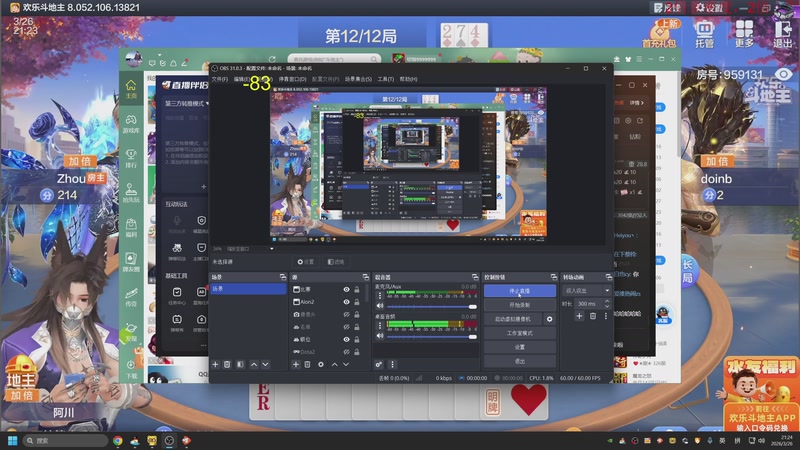Click the source filters toolbar button

[x=336, y=262]
